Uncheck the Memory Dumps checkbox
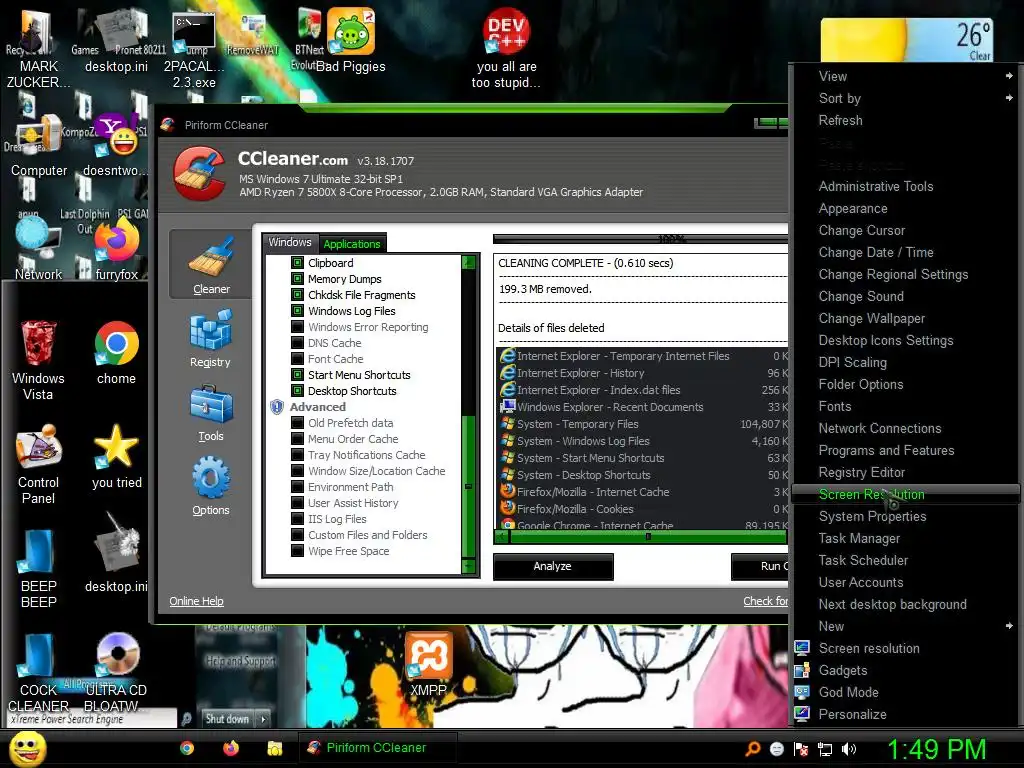 coord(297,279)
